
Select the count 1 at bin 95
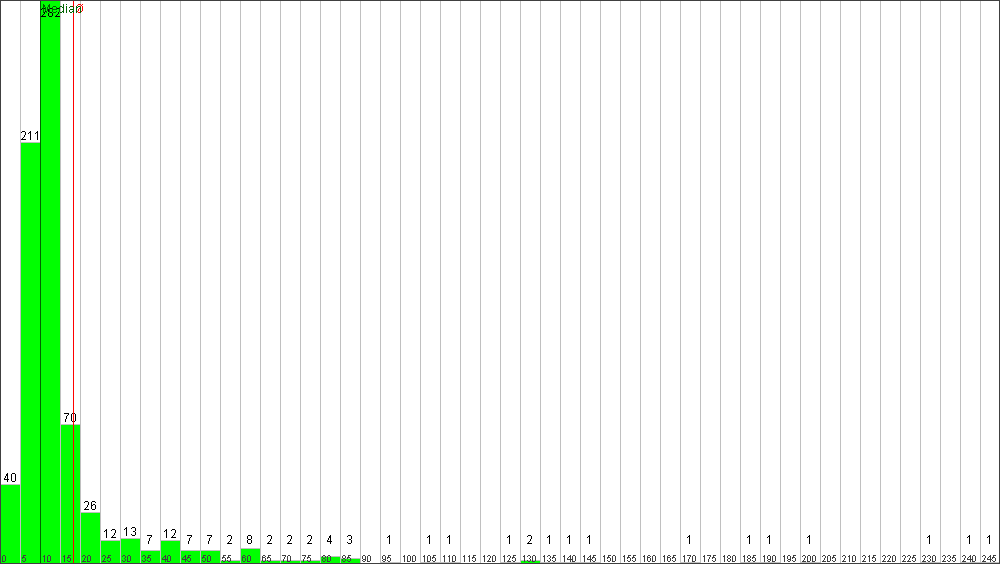click(x=389, y=540)
